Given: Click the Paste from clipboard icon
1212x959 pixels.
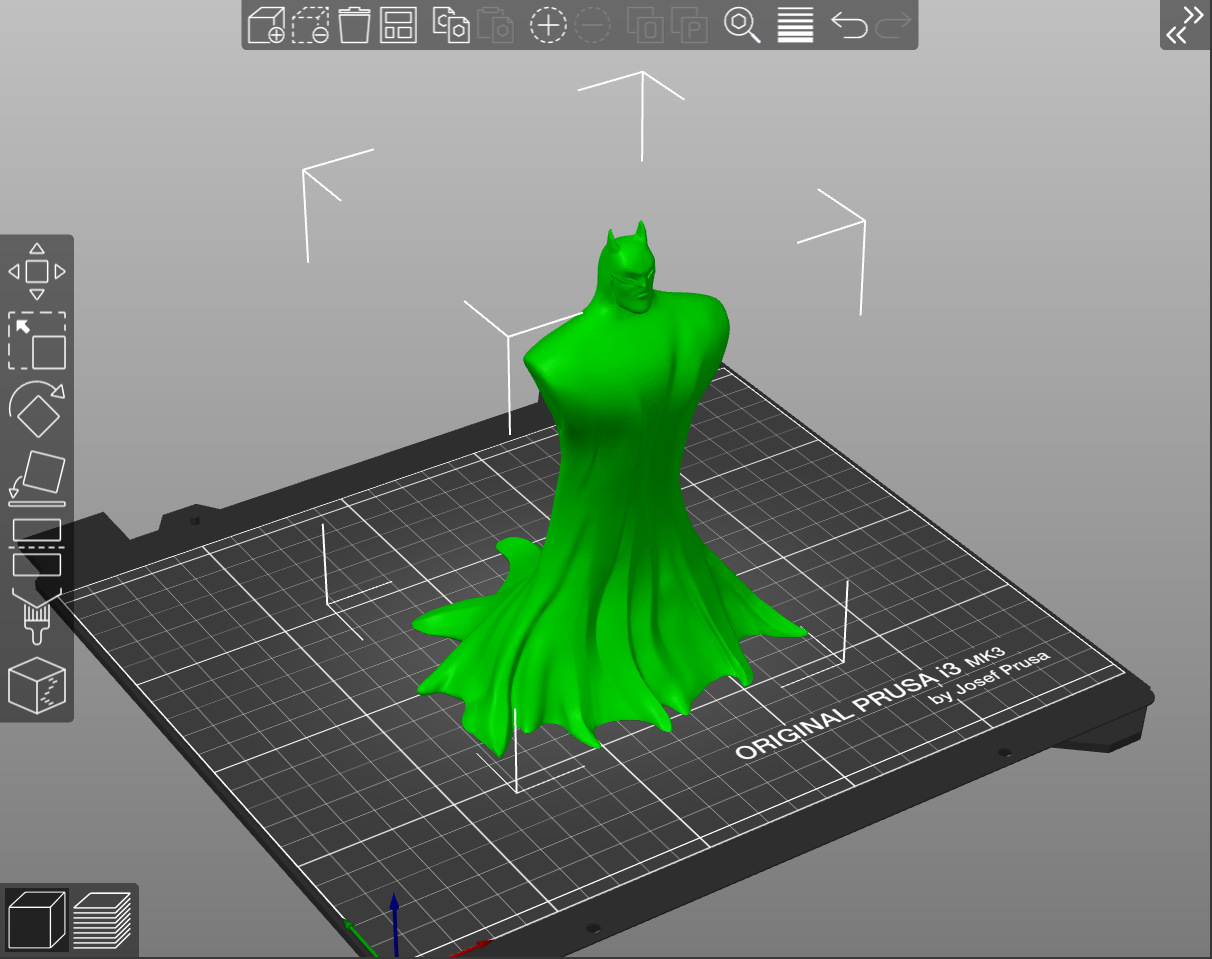Looking at the screenshot, I should click(495, 25).
